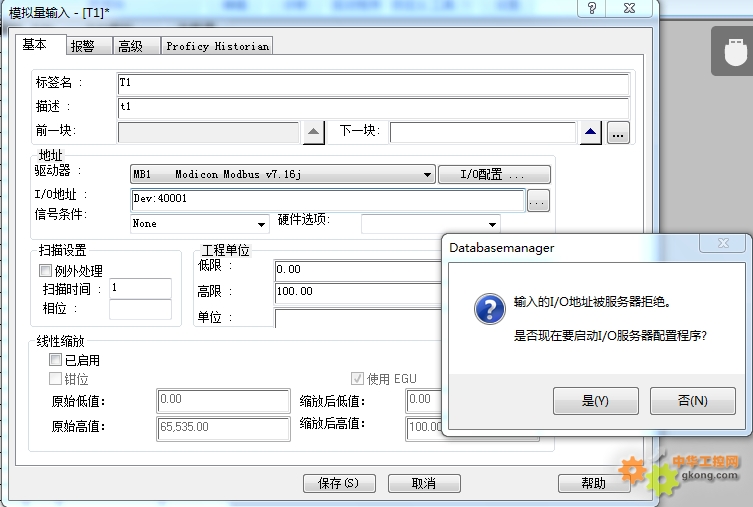
Task: Click the I/O配置 button
Action: coord(494,174)
